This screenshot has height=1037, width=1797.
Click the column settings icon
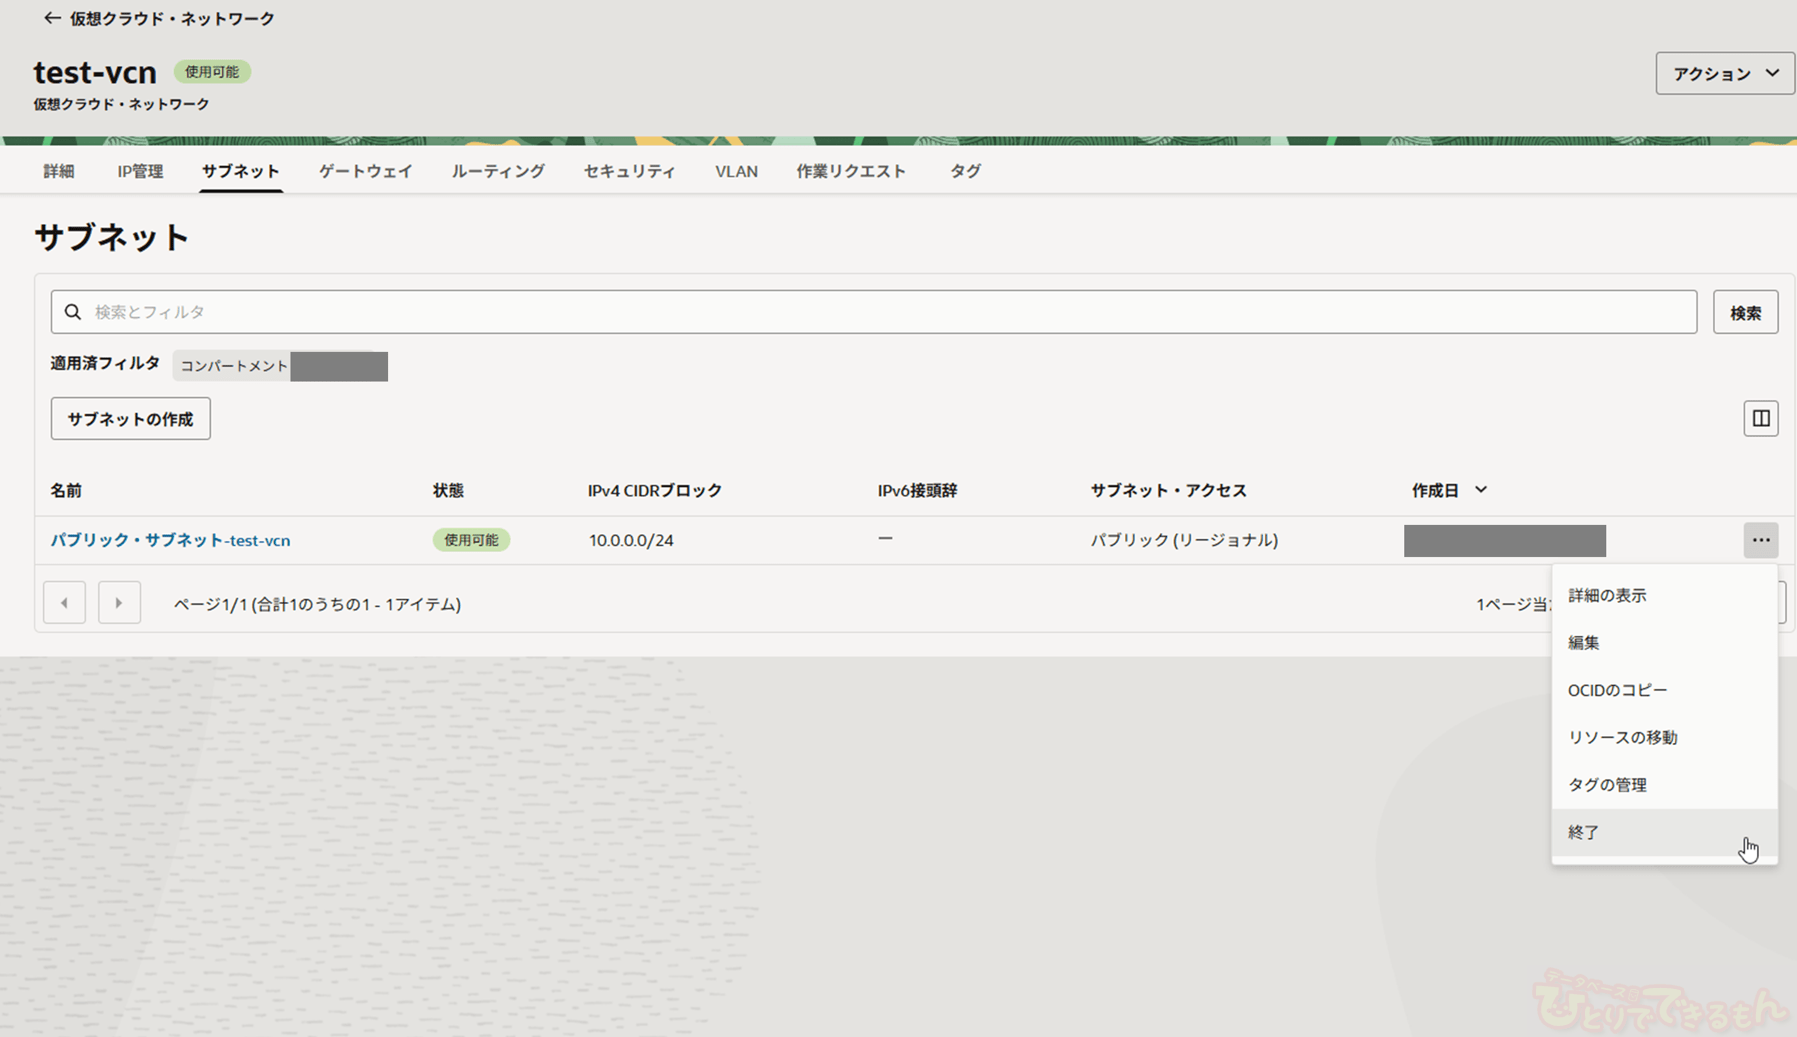click(x=1760, y=418)
